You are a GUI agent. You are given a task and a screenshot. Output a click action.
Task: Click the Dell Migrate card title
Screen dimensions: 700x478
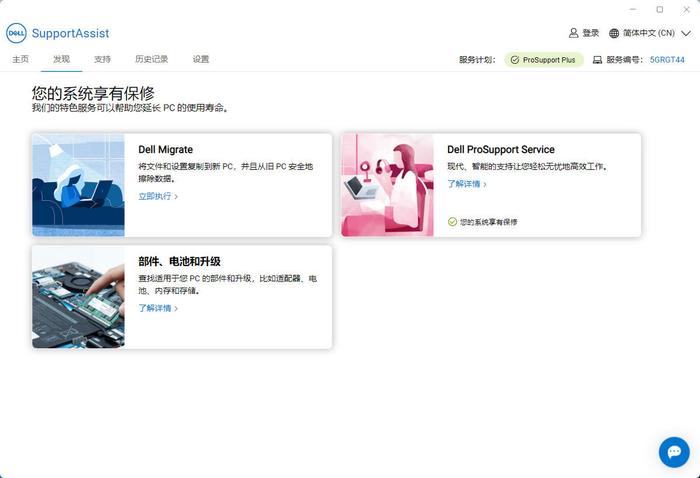click(166, 150)
